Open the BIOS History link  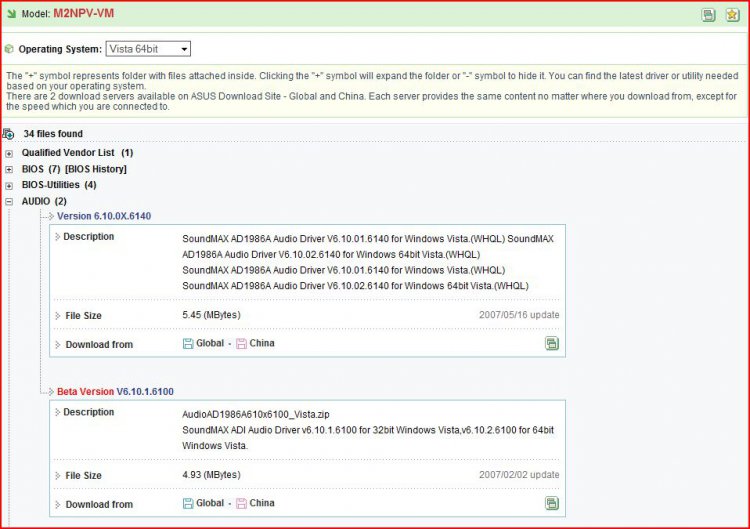tap(96, 169)
